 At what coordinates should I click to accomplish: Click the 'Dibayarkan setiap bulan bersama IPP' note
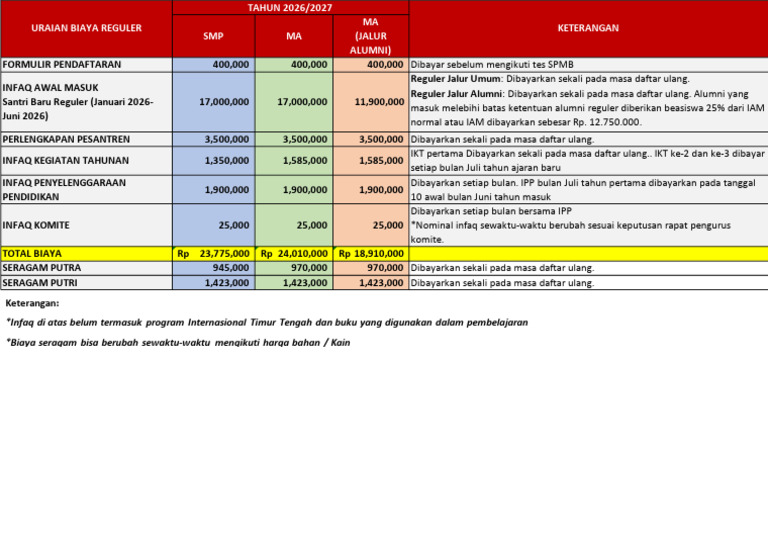click(x=491, y=211)
